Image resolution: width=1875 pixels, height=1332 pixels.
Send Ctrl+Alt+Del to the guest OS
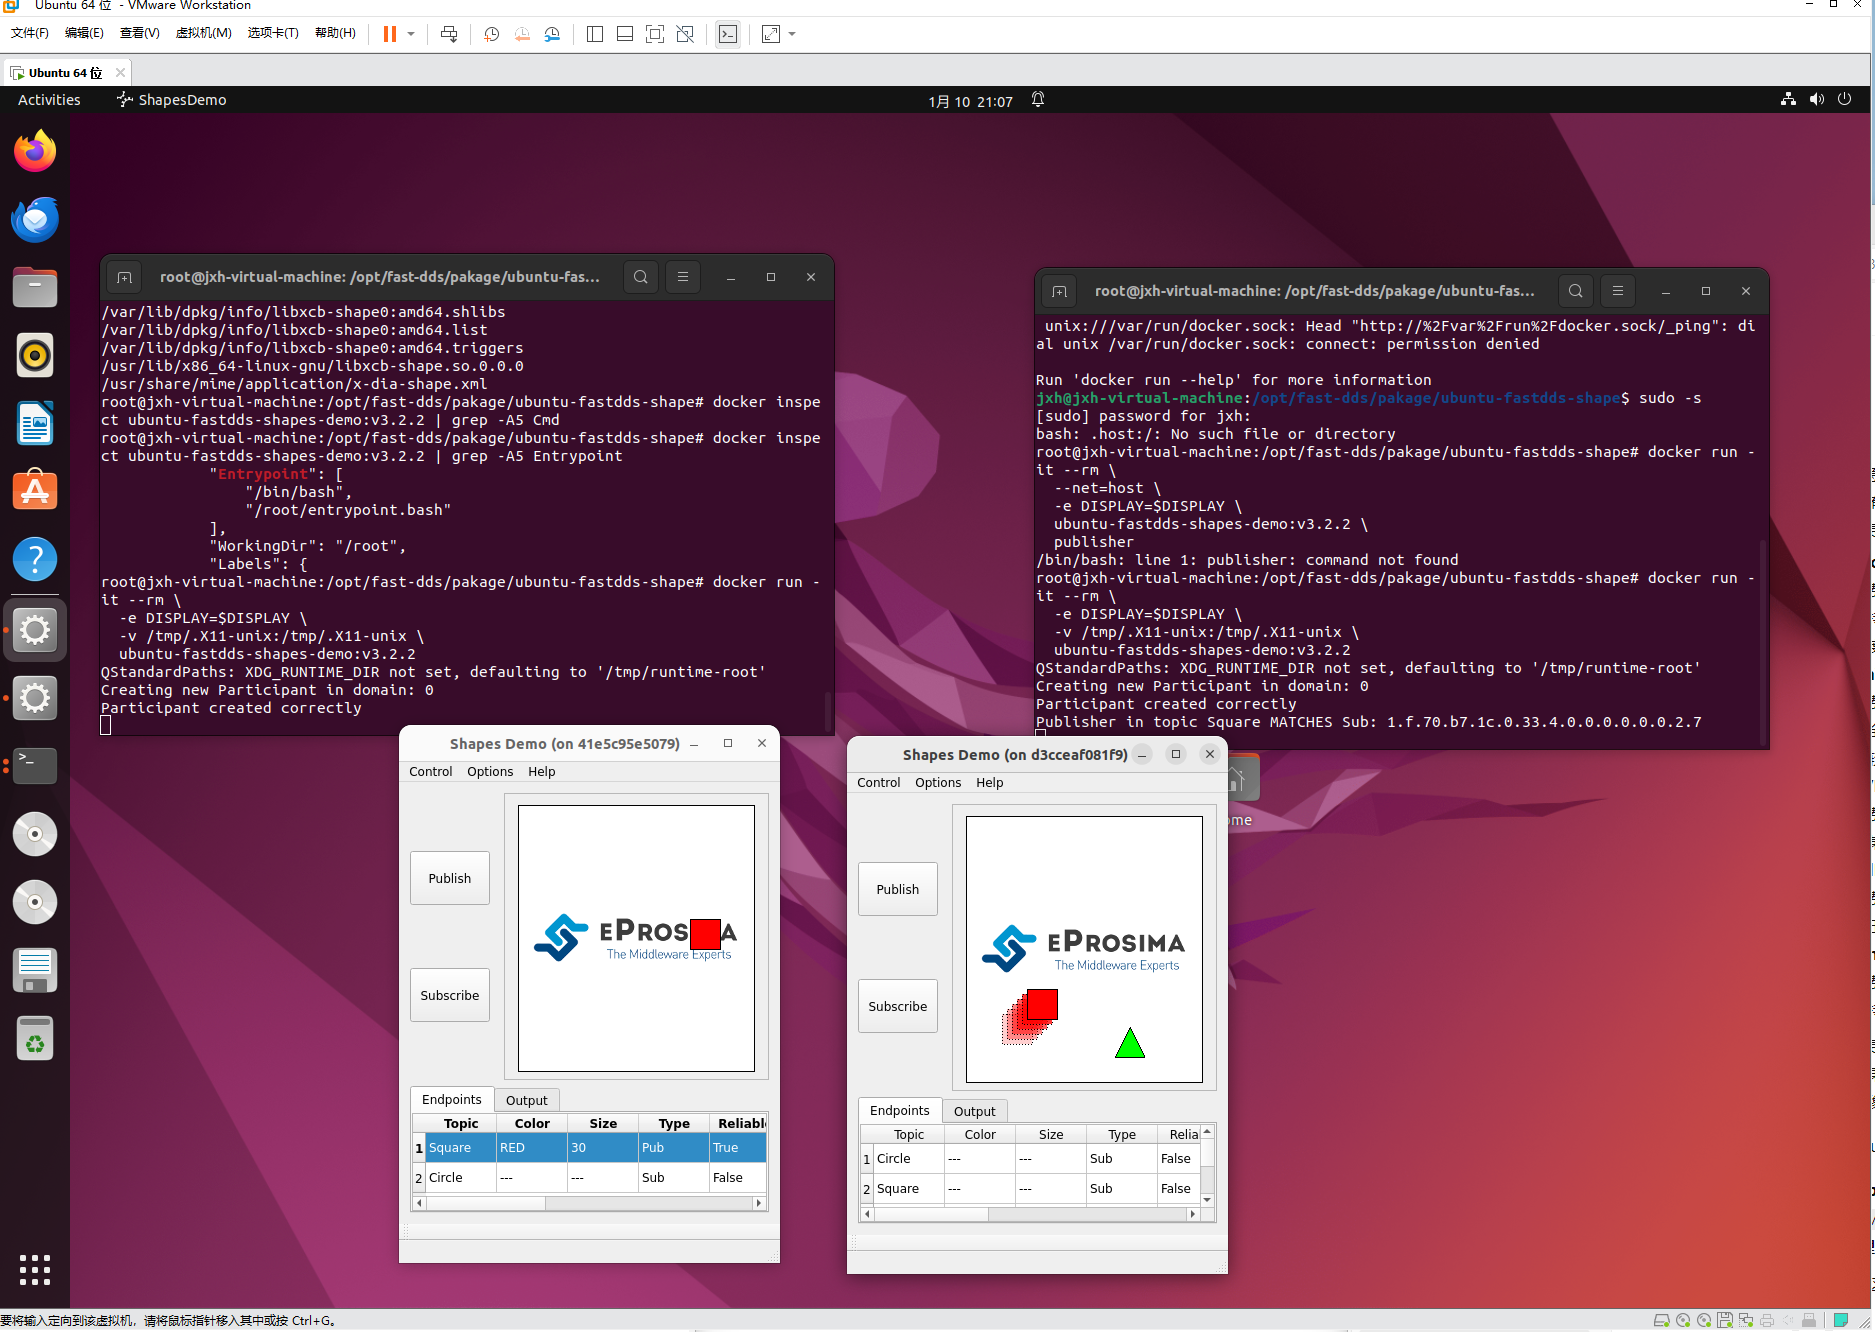pyautogui.click(x=449, y=33)
